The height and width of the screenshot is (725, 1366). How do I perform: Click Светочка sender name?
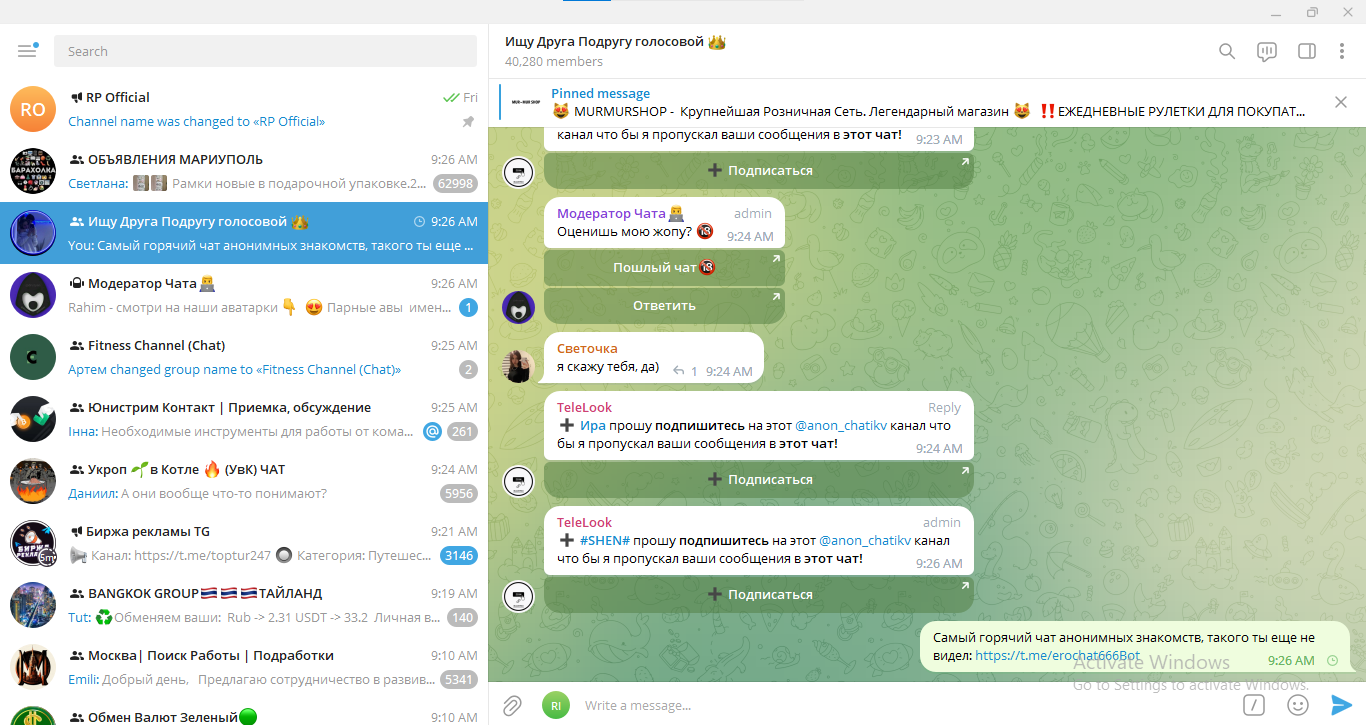point(587,348)
